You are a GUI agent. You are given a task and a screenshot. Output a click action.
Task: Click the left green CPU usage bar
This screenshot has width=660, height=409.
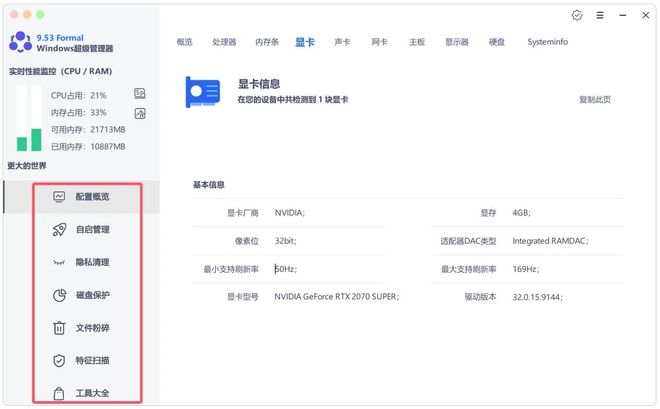(x=22, y=144)
